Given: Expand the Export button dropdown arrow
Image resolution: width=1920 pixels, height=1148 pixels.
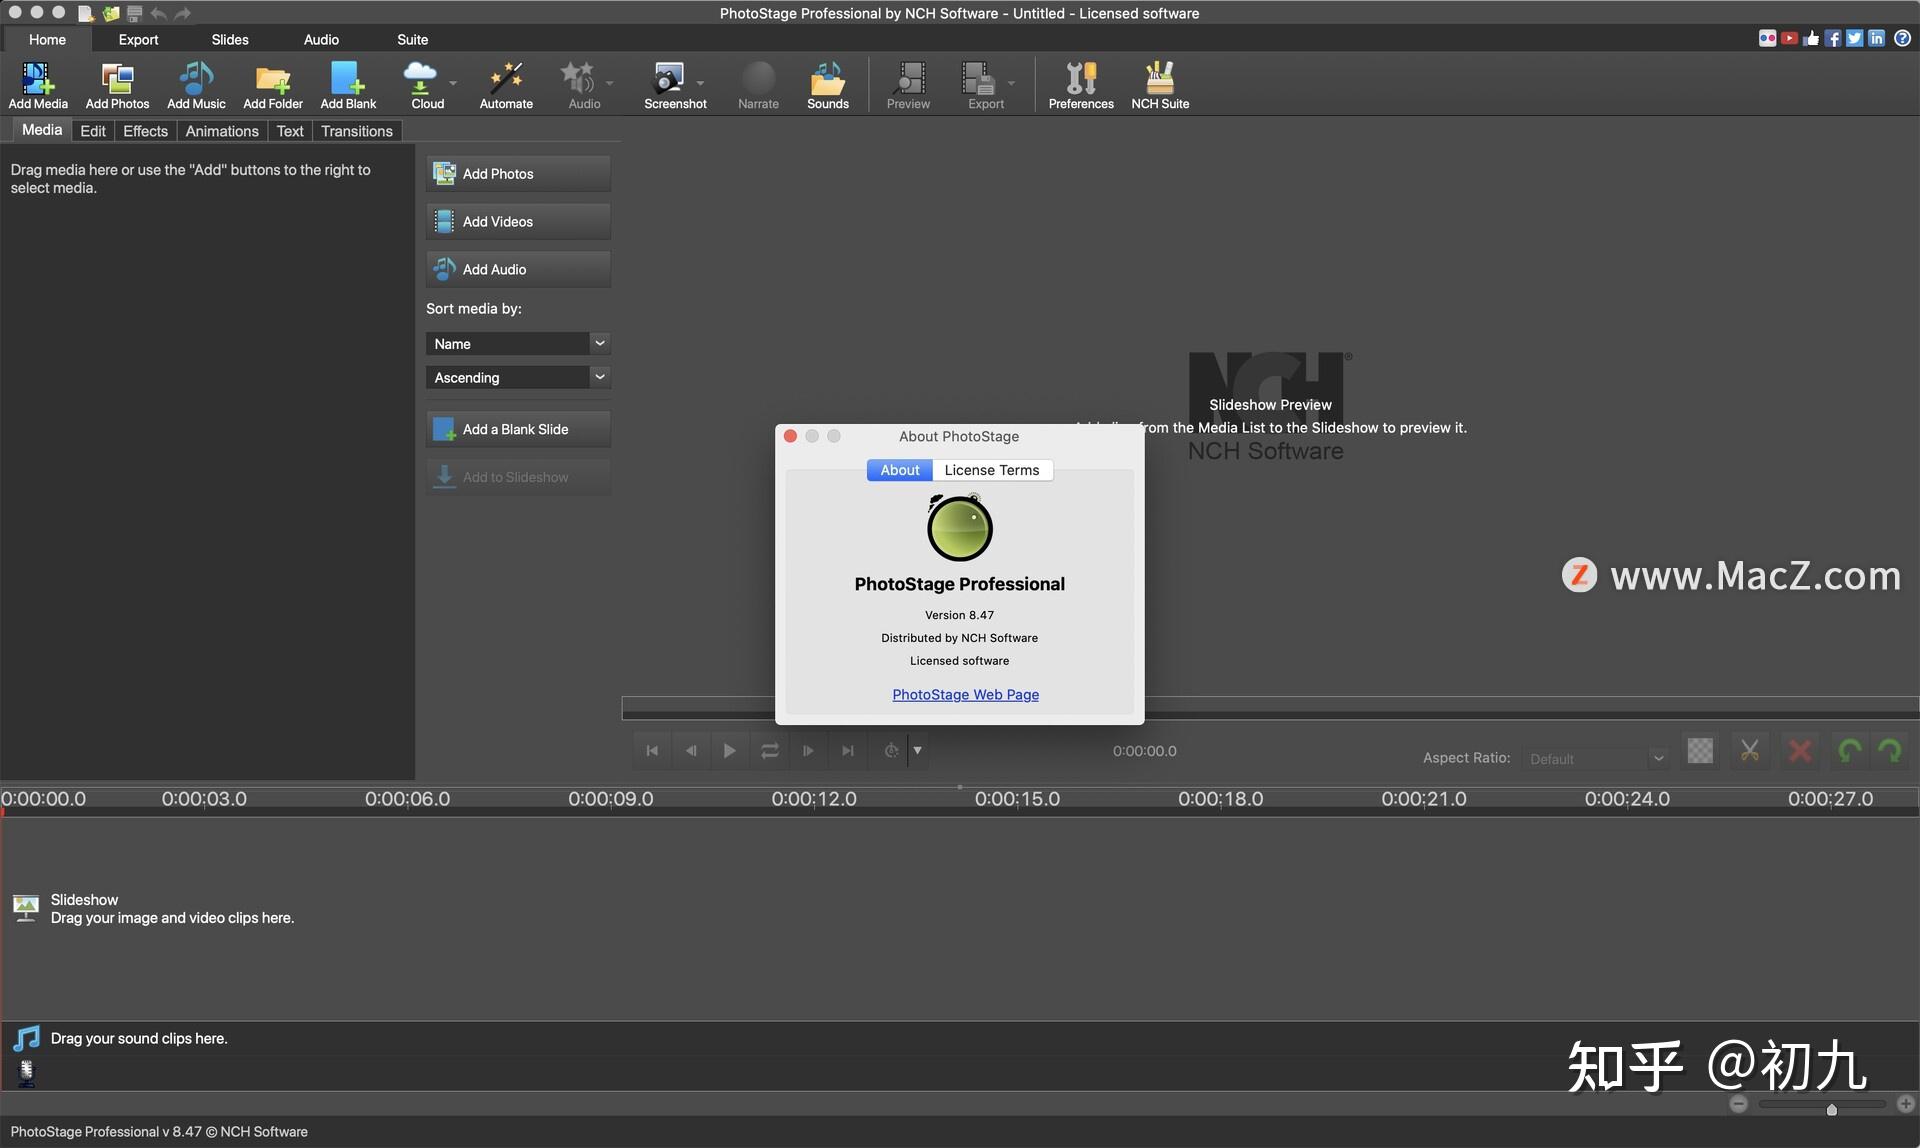Looking at the screenshot, I should click(1011, 83).
